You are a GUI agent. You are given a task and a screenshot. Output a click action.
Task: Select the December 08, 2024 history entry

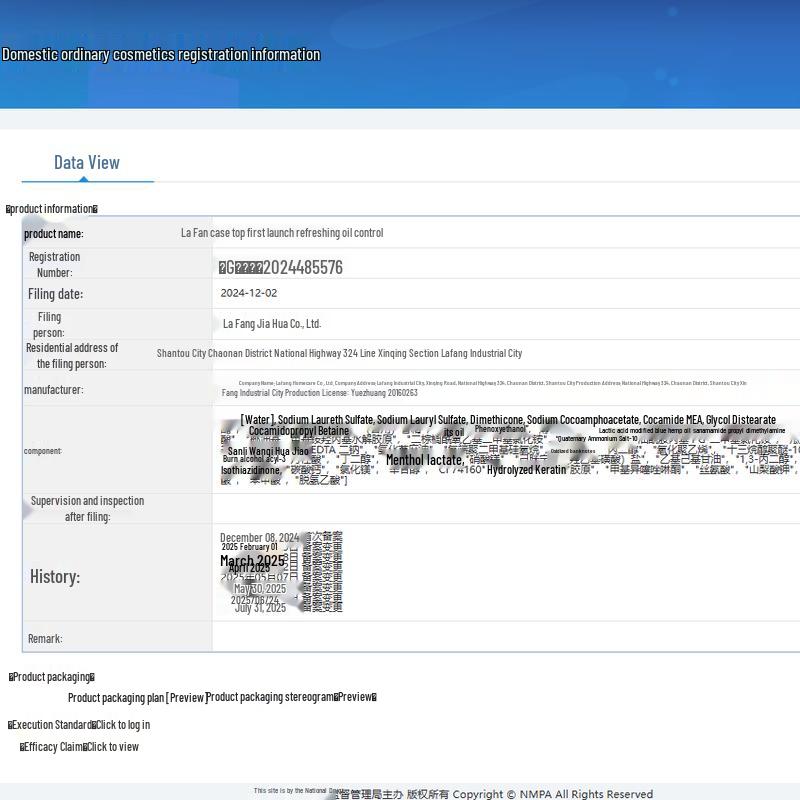259,538
